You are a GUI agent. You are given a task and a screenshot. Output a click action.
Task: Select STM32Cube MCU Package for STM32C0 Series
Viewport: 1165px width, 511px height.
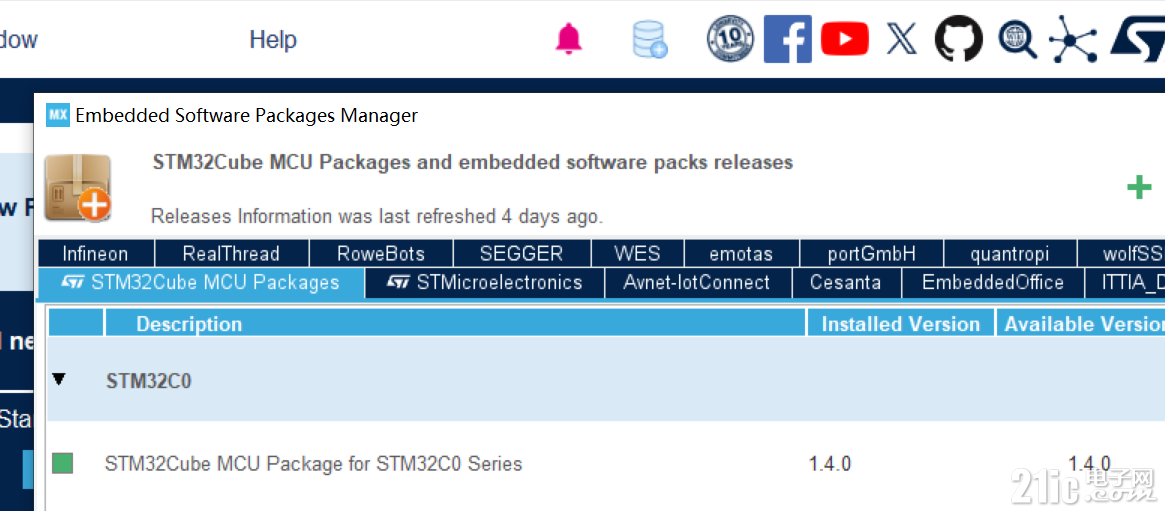[314, 464]
